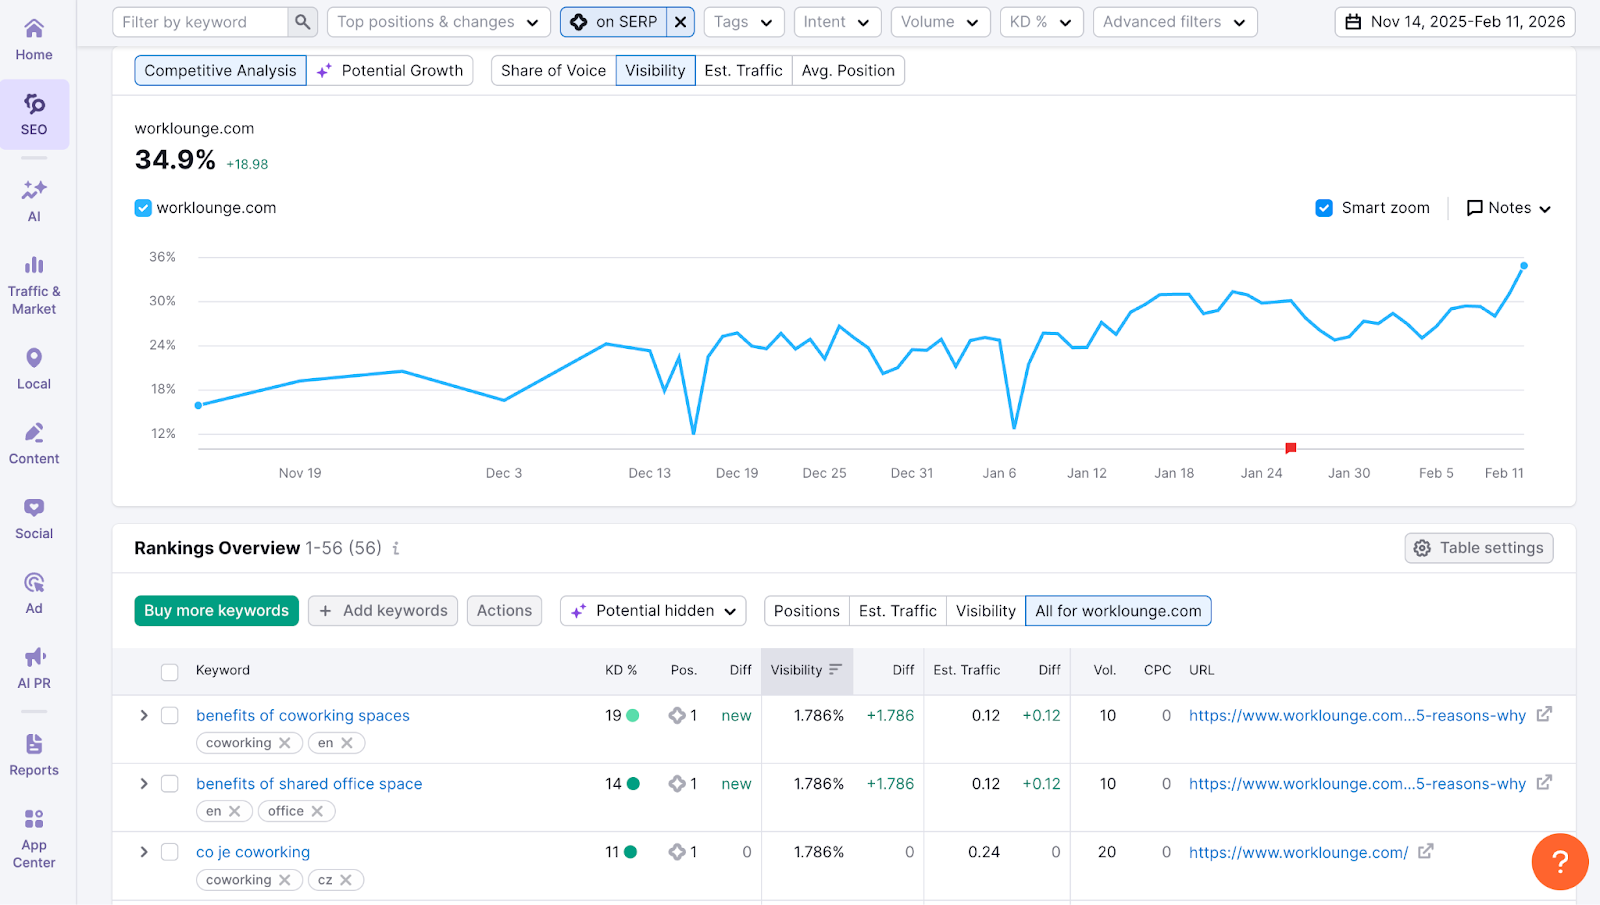Image resolution: width=1600 pixels, height=905 pixels.
Task: Open the Volume filter dropdown
Action: pyautogui.click(x=938, y=21)
